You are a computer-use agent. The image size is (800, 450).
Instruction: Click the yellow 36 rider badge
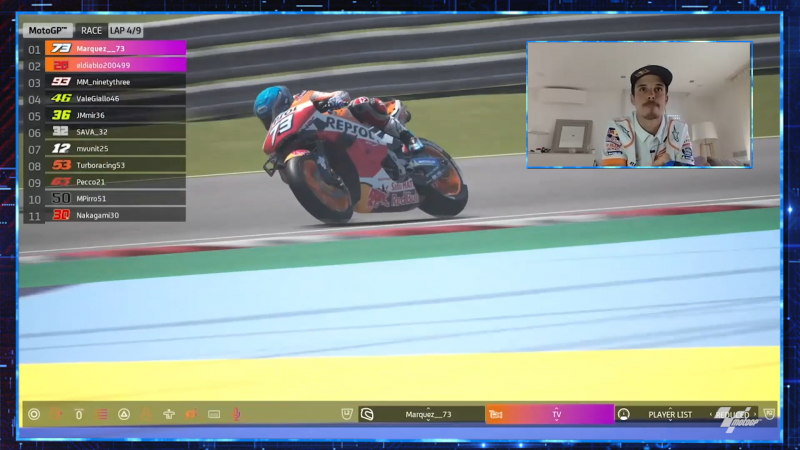pos(61,115)
